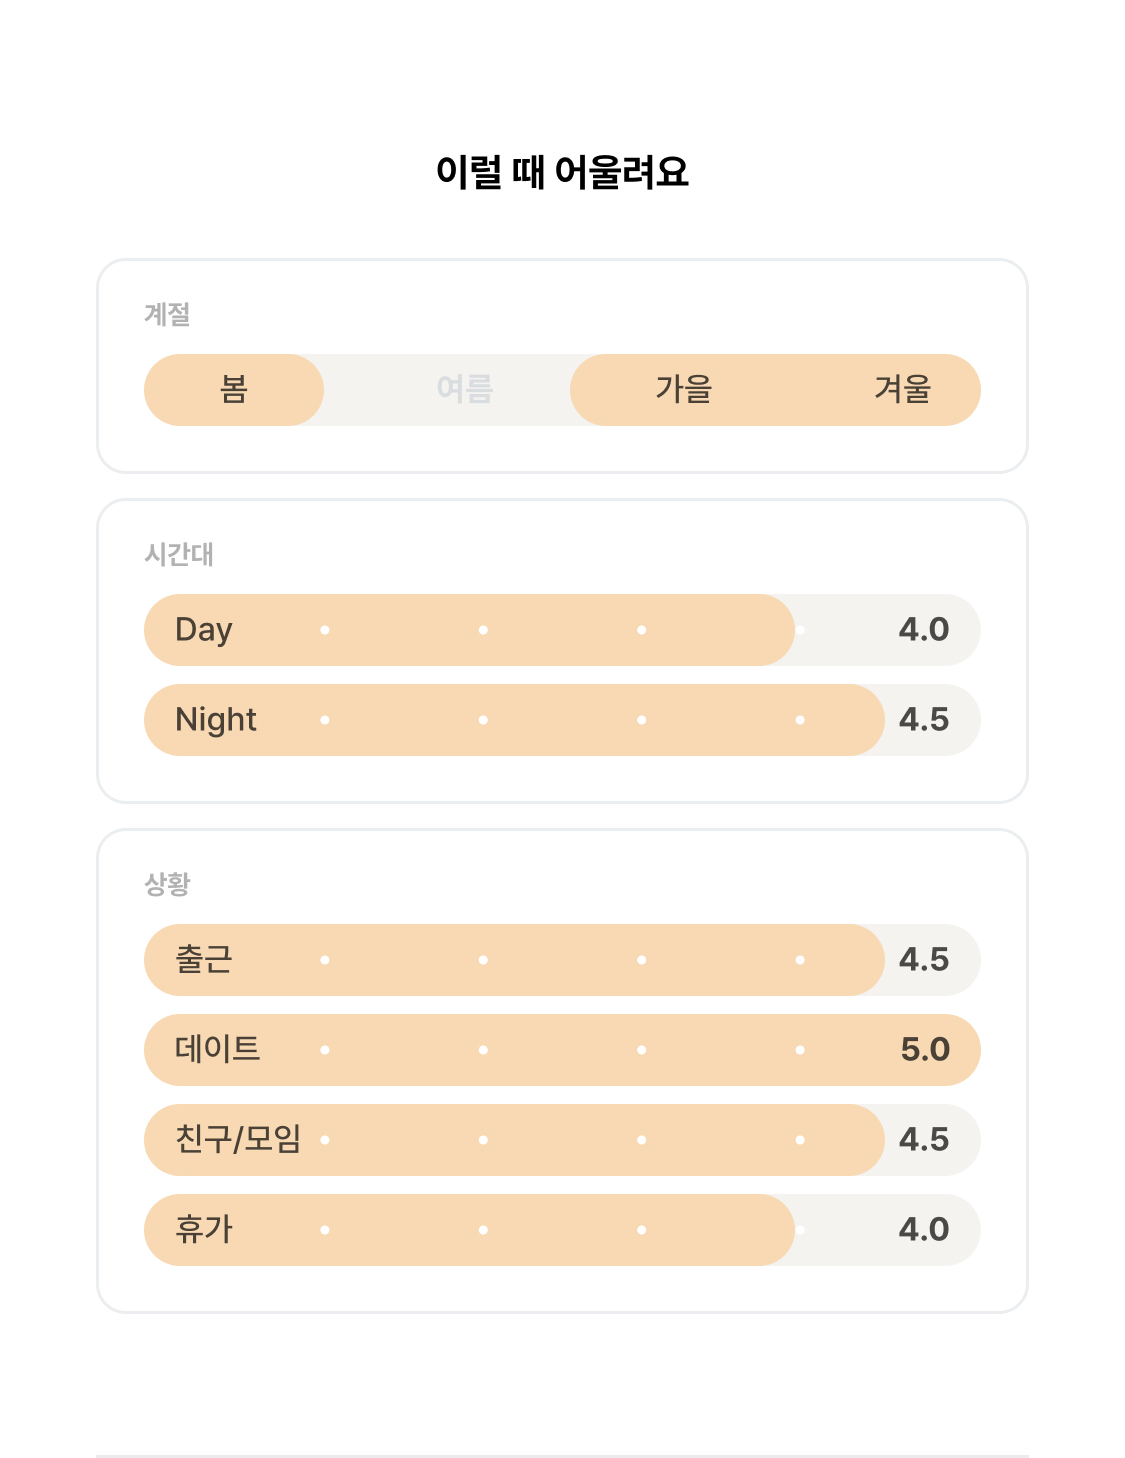Click the 휴가 score value 4.0

pyautogui.click(x=924, y=1230)
